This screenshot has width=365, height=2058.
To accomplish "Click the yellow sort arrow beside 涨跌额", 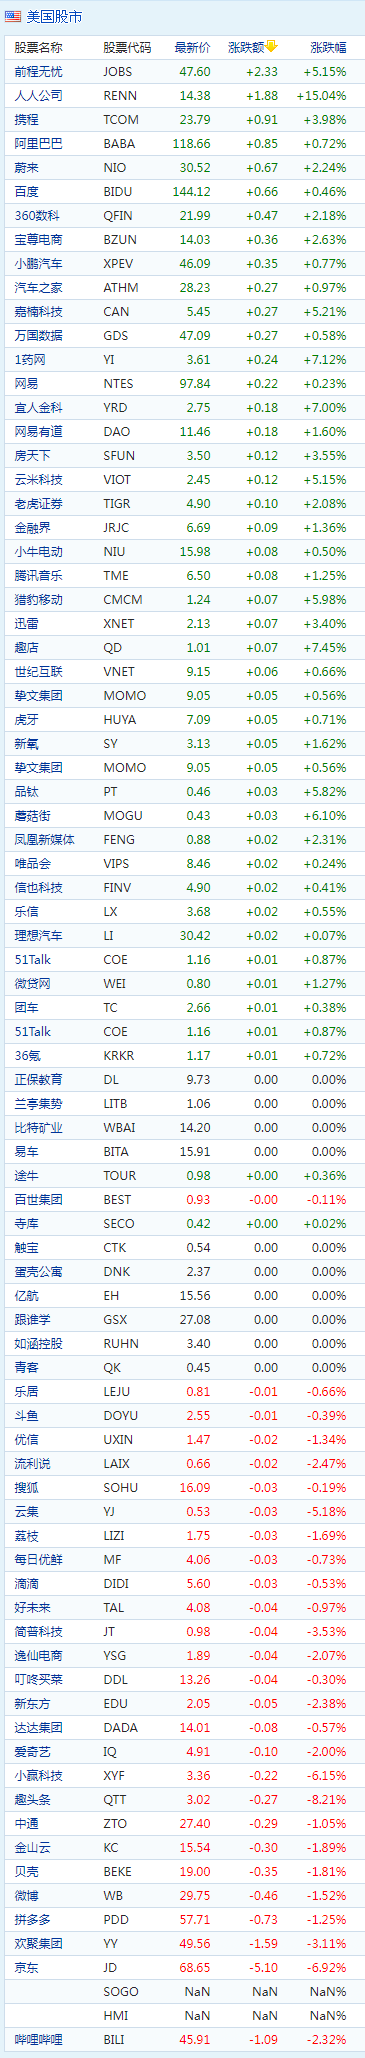I will [x=271, y=46].
